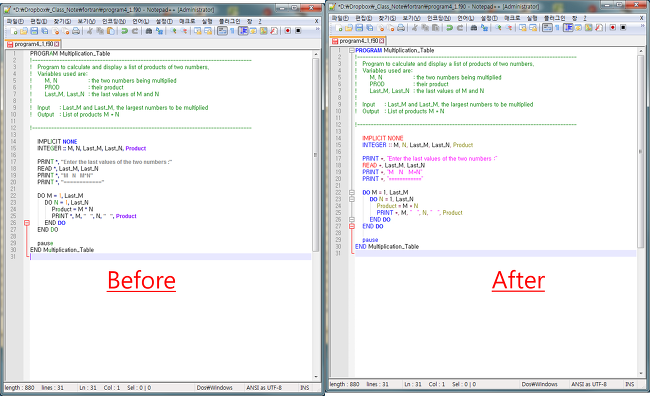Toggle Indent Guide in After window toolbar
Screen dimensions: 650x396
pos(568,28)
